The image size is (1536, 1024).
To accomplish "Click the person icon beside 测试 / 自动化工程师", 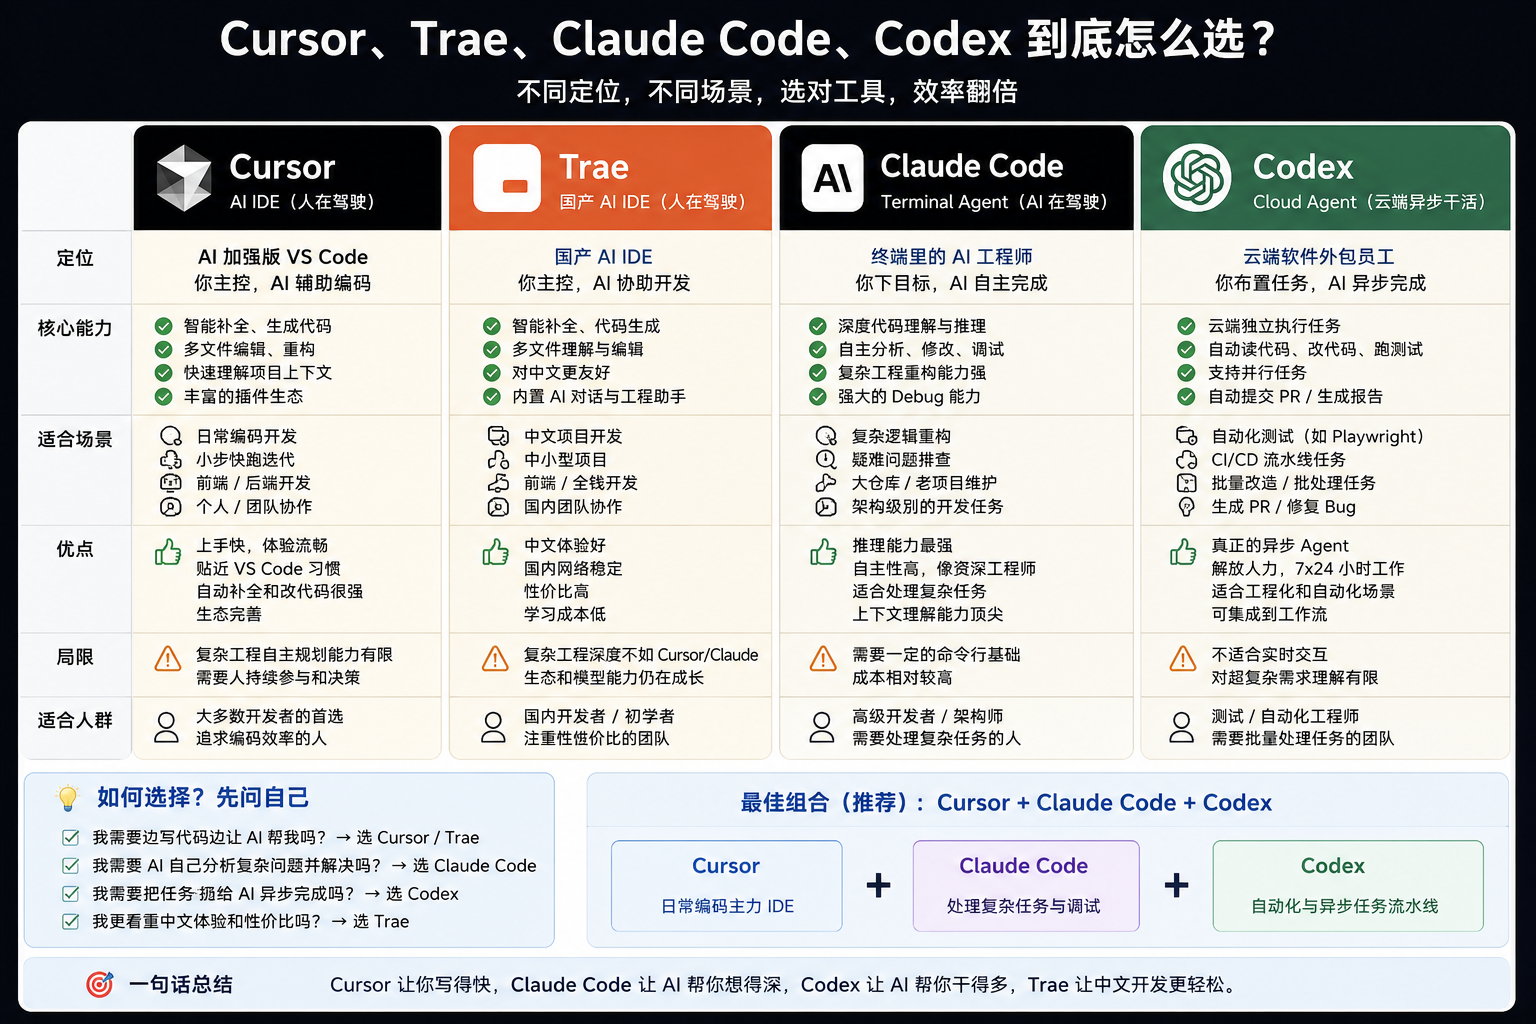I will (1182, 727).
